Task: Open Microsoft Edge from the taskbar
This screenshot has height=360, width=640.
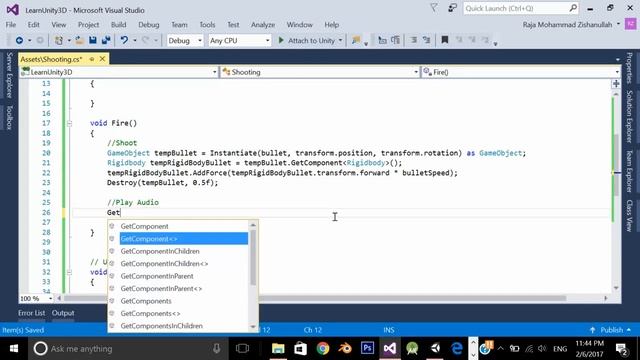Action: pos(457,348)
